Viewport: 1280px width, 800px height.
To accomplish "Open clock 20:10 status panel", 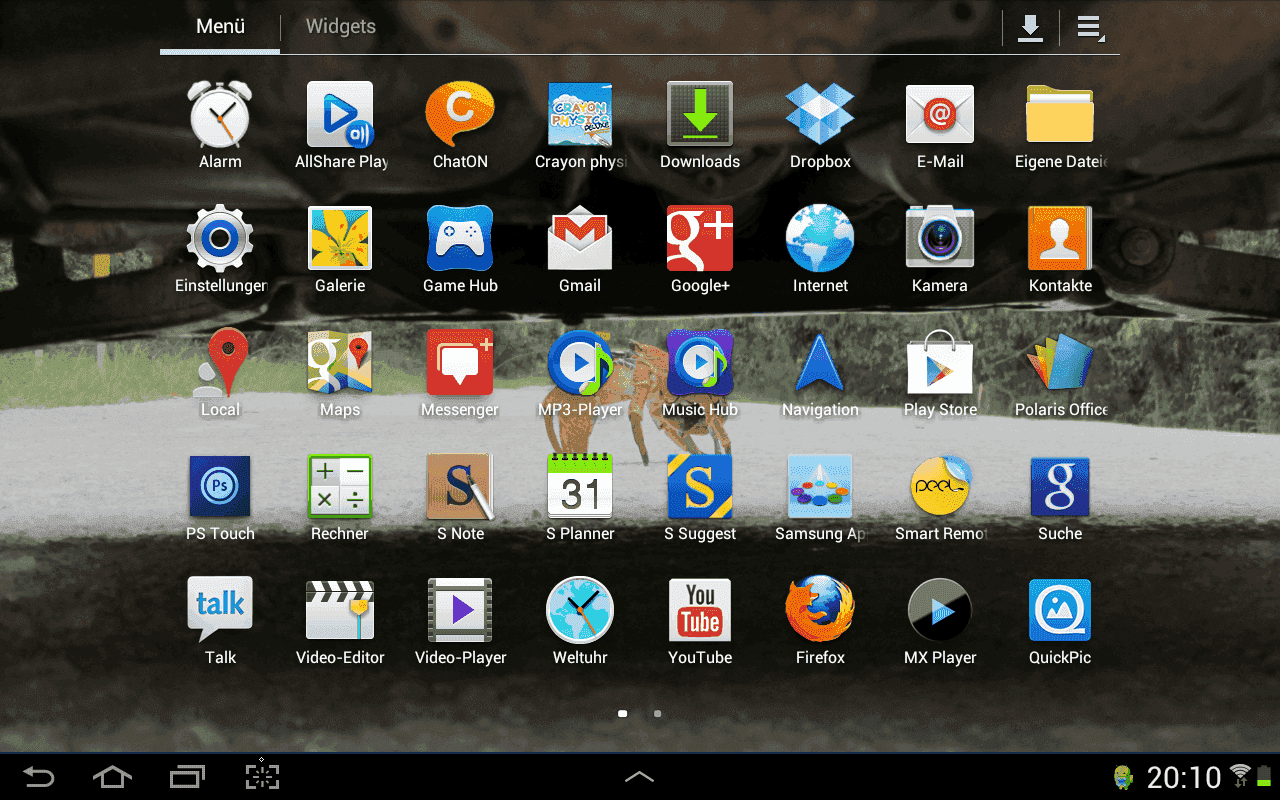I will [1184, 777].
